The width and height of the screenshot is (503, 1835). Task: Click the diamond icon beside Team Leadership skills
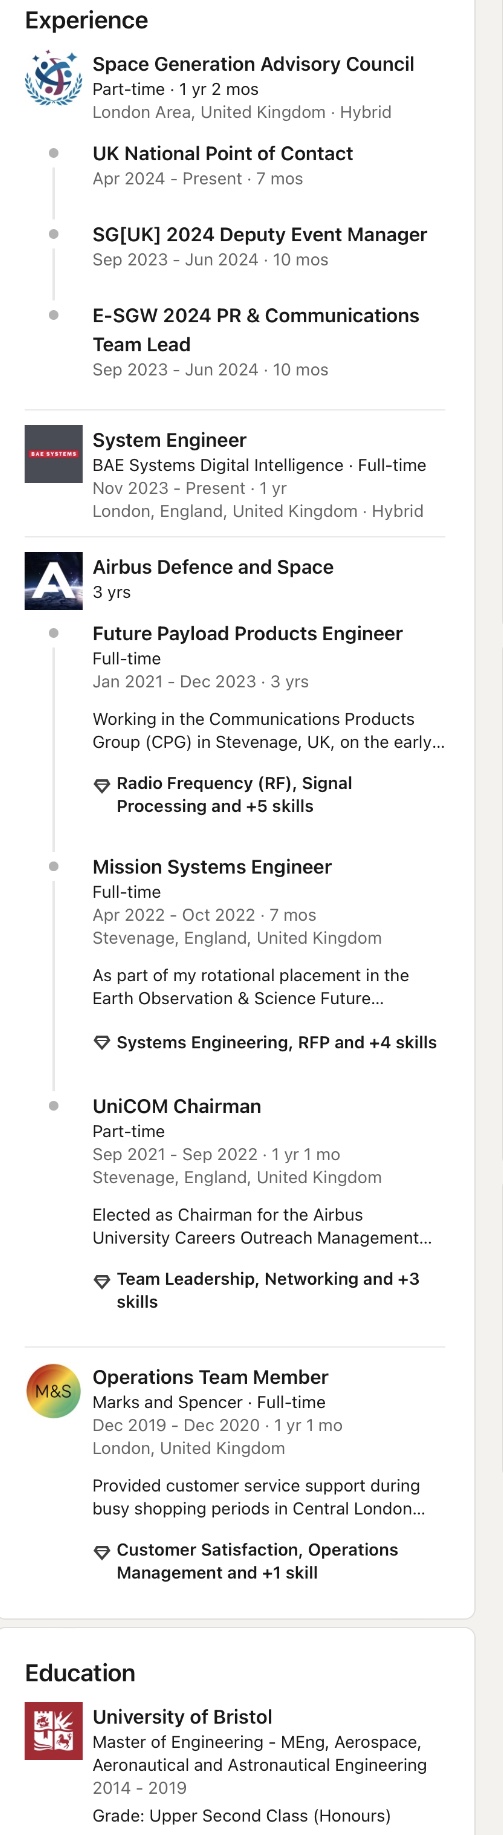coord(101,1281)
